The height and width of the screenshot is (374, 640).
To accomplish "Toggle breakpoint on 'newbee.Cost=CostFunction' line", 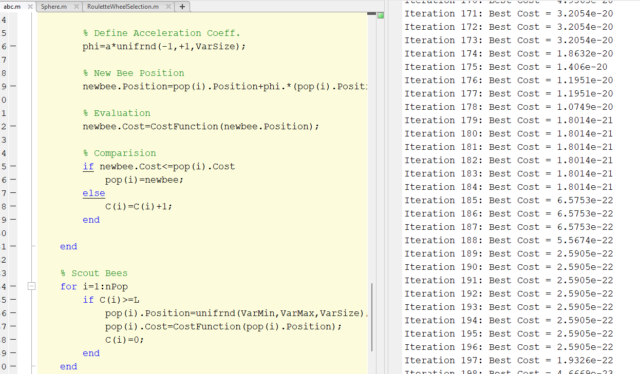I will click(x=13, y=126).
